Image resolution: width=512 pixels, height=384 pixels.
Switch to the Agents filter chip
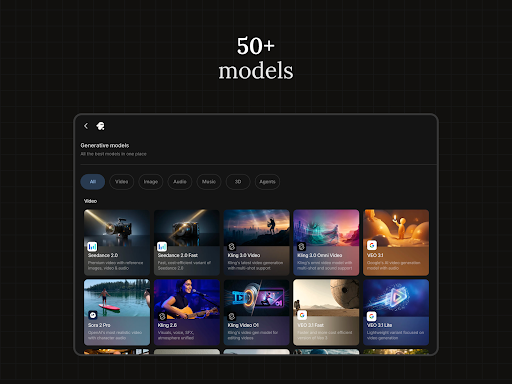(x=267, y=182)
